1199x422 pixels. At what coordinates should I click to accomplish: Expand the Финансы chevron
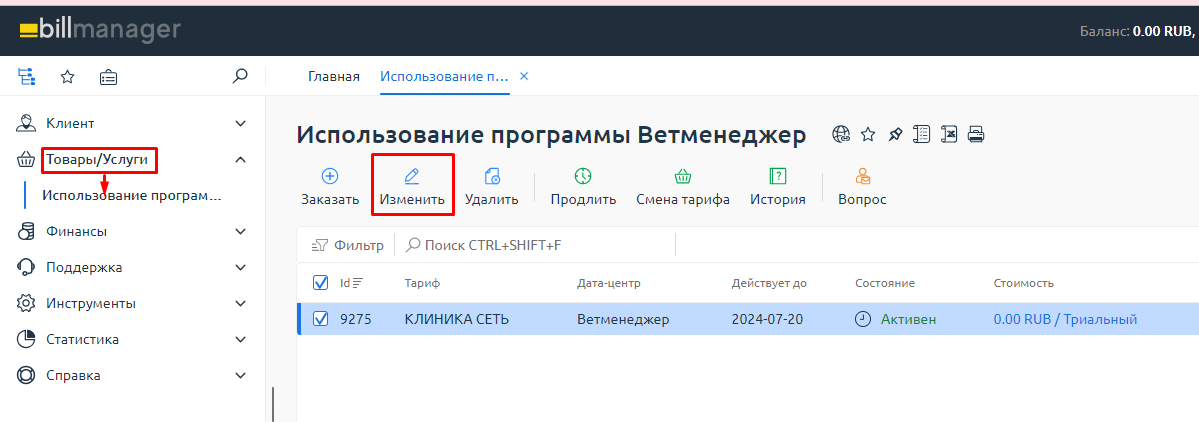(241, 231)
